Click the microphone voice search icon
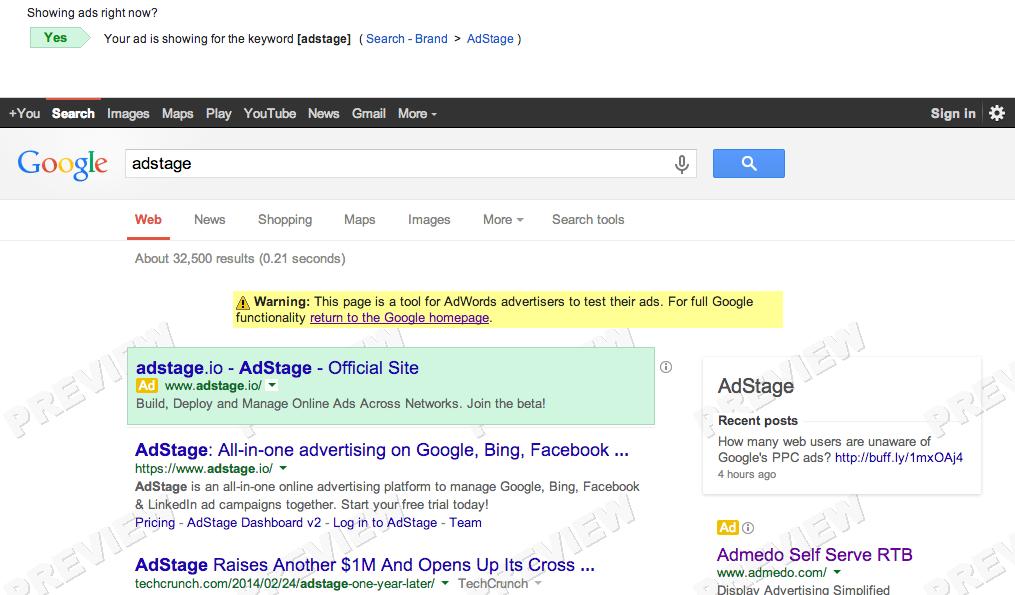The image size is (1015, 595). click(x=682, y=164)
